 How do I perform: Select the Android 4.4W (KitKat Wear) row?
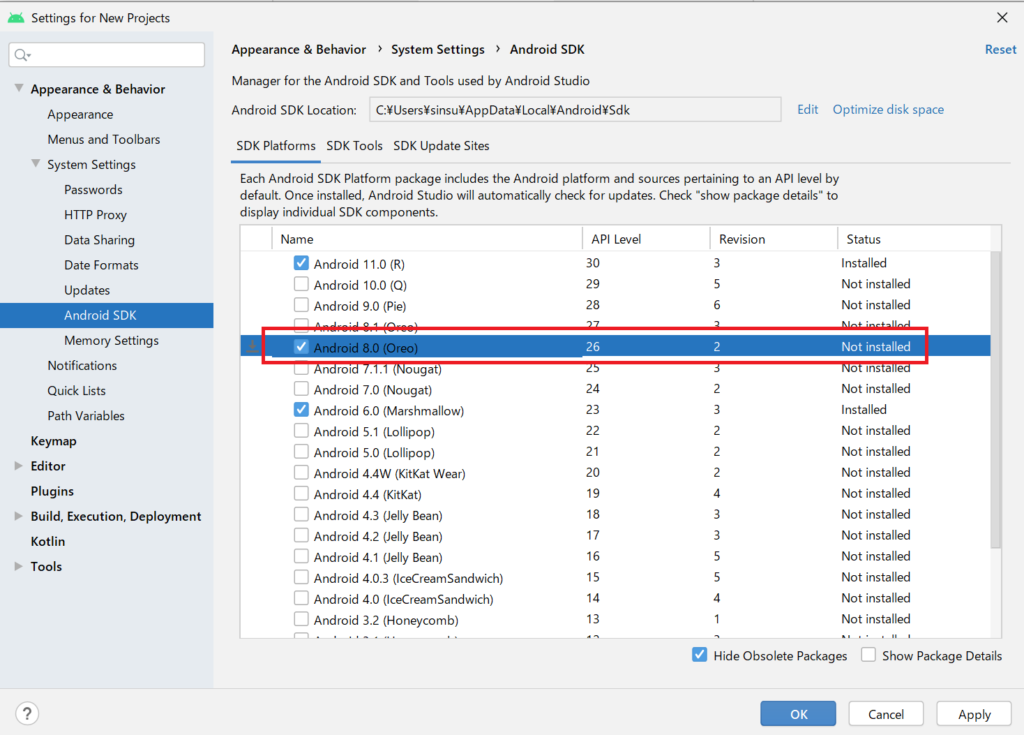pos(615,472)
